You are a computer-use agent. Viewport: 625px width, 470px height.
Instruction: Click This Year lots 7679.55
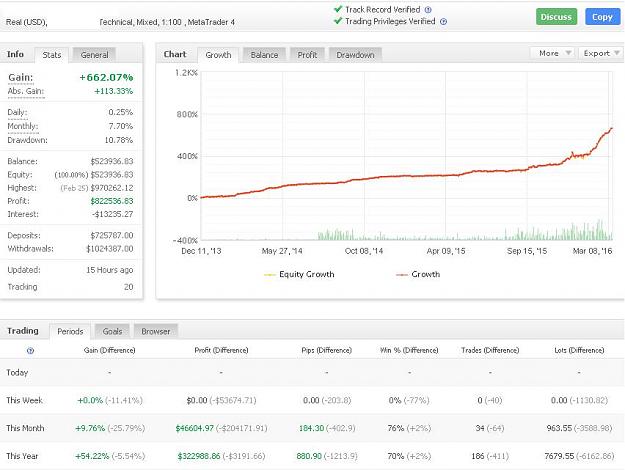tap(559, 456)
